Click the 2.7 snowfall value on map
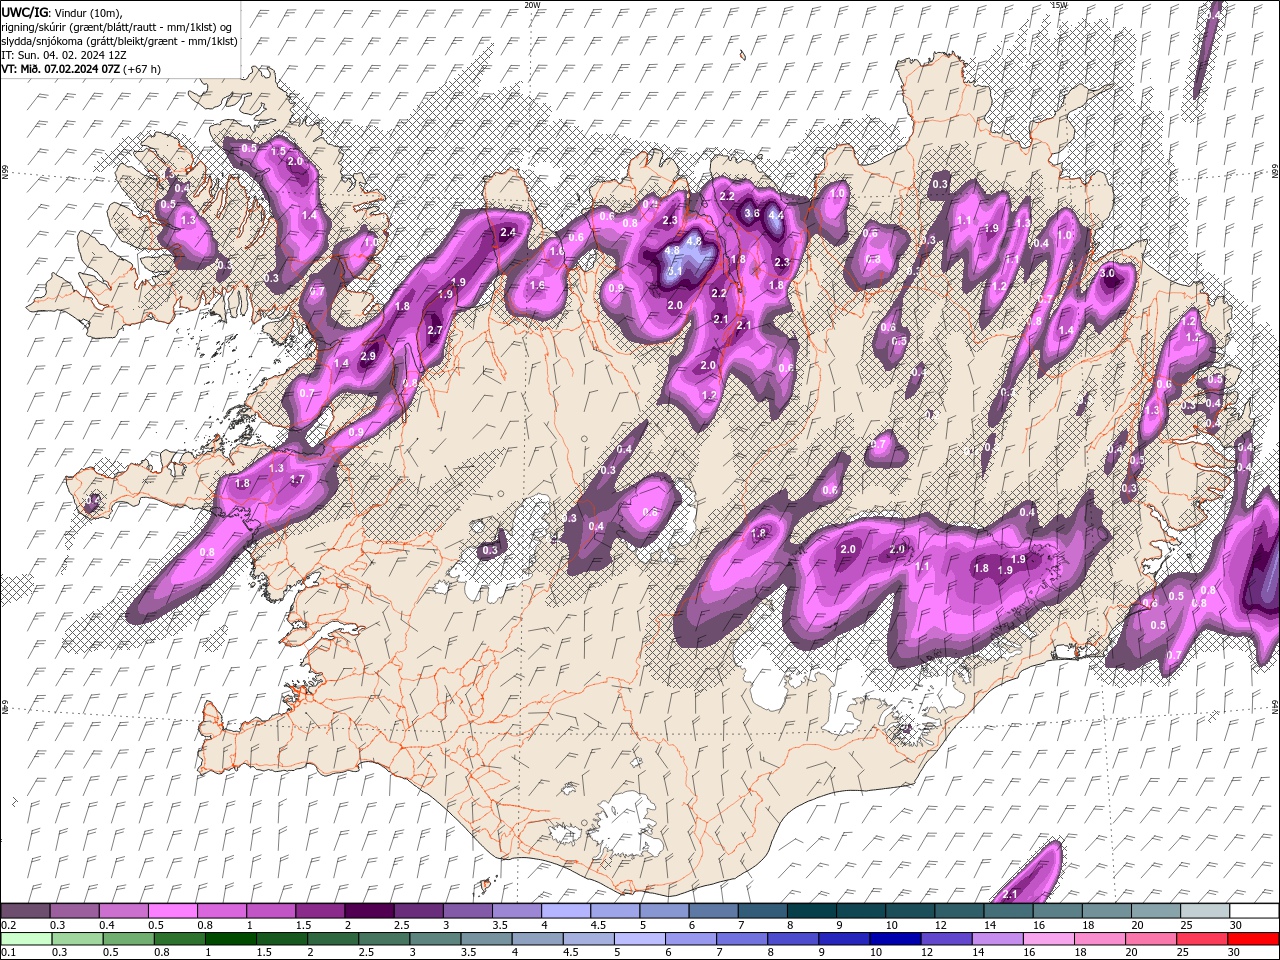 point(434,330)
